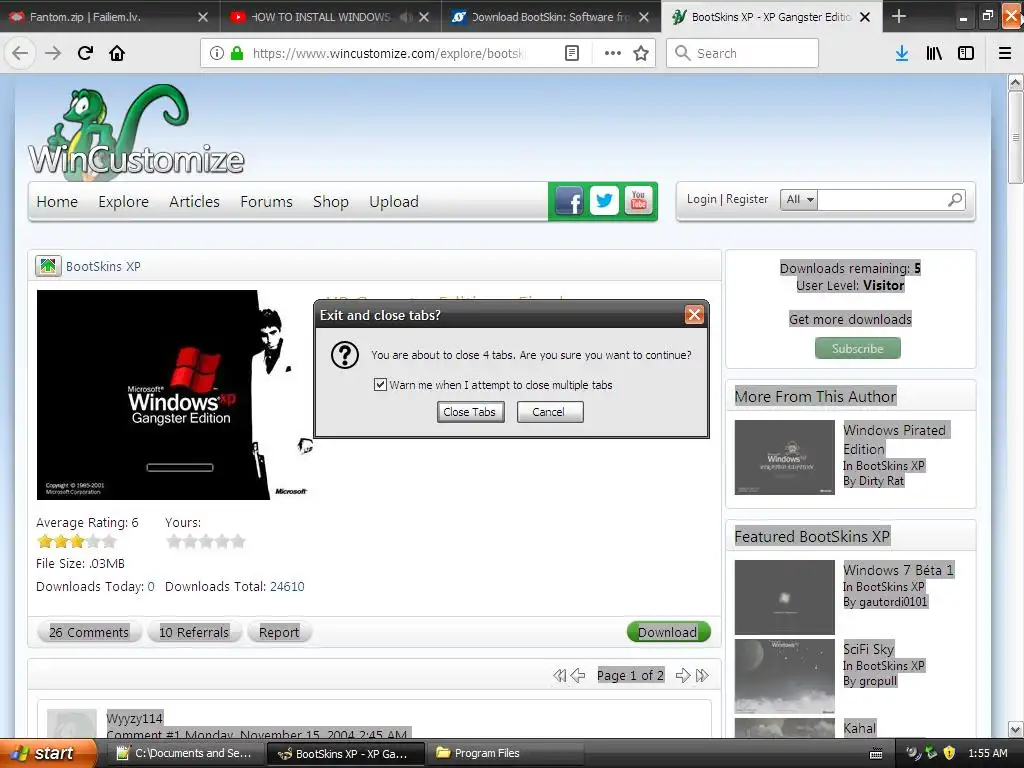
Task: Go to next comments page arrow
Action: pyautogui.click(x=683, y=675)
